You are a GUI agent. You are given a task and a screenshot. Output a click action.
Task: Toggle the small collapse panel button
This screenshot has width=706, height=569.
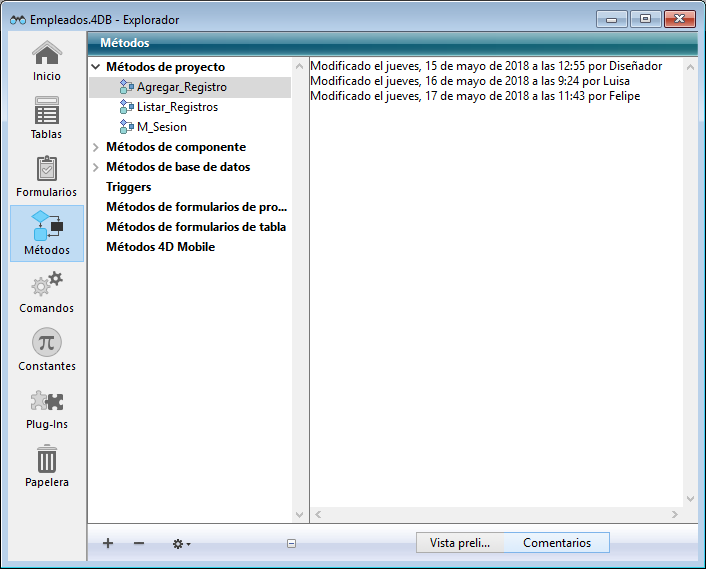(291, 544)
